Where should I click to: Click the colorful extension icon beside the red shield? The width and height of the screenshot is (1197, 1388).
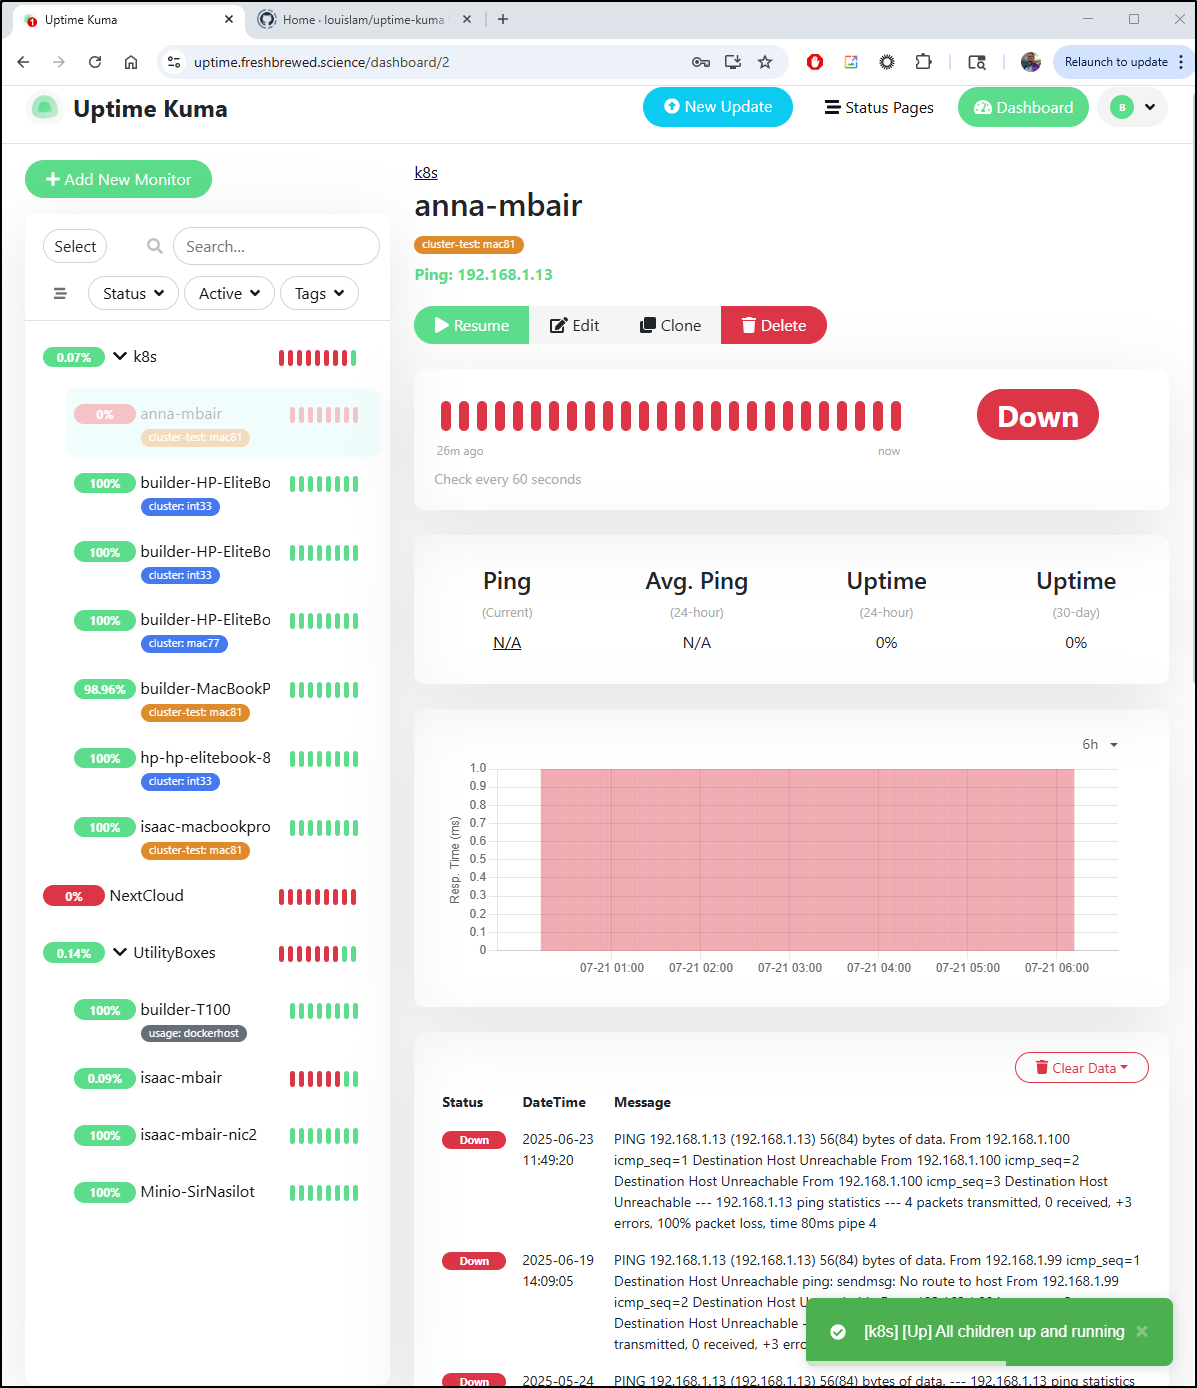(x=851, y=62)
